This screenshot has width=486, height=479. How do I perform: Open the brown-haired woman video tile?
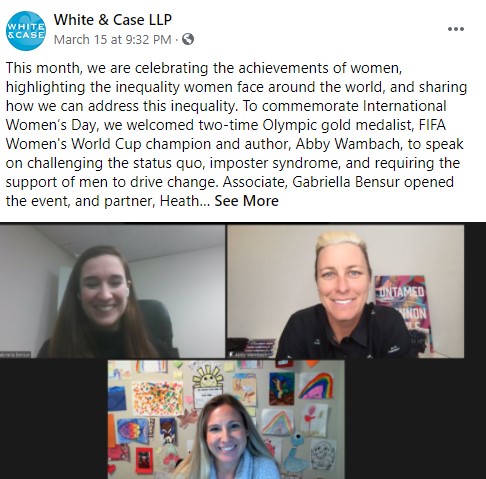(112, 291)
